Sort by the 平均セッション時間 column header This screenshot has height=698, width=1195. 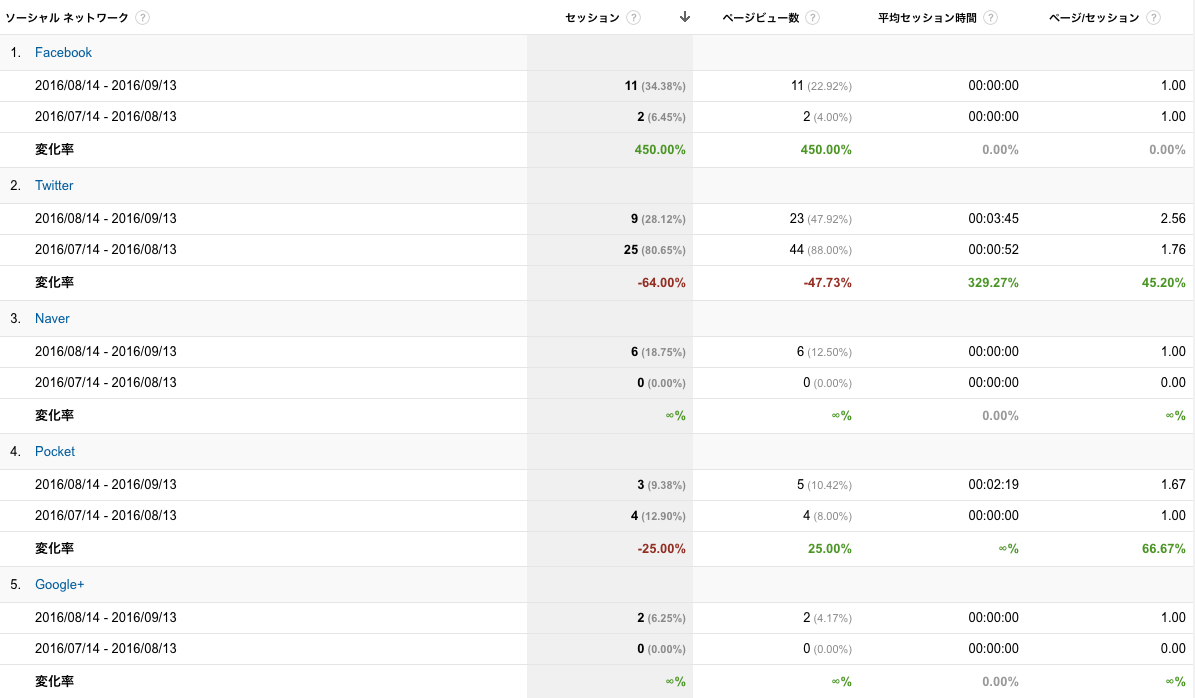(x=927, y=18)
